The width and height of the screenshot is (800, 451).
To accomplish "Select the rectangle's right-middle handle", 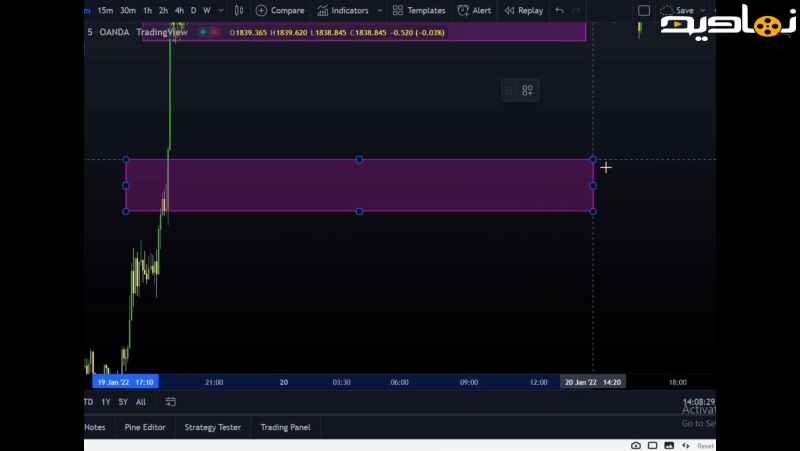I will tap(593, 186).
